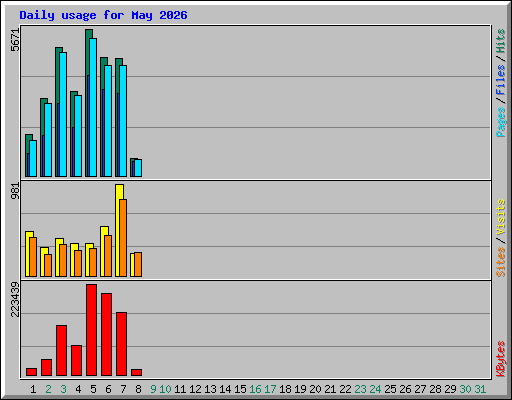The image size is (512, 400).
Task: Pick the cyan Pages bar for day 7
Action: click(123, 121)
